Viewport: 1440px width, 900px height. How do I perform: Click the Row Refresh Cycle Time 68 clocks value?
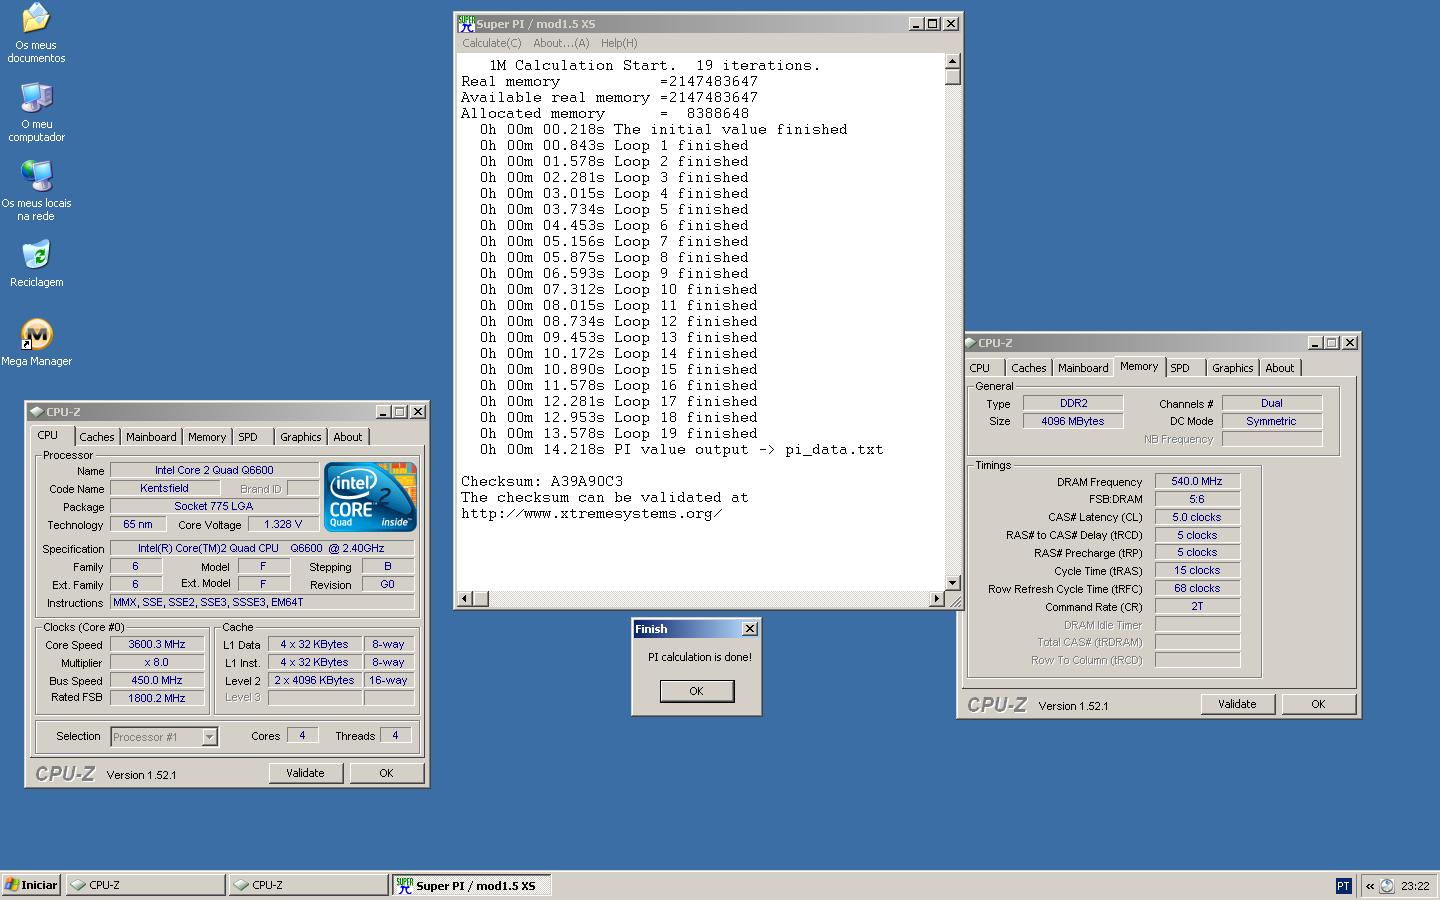coord(1197,588)
